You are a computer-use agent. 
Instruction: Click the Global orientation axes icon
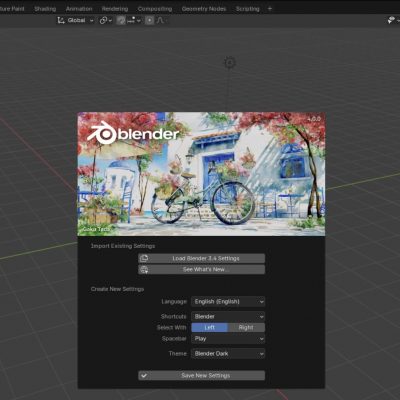(x=61, y=20)
